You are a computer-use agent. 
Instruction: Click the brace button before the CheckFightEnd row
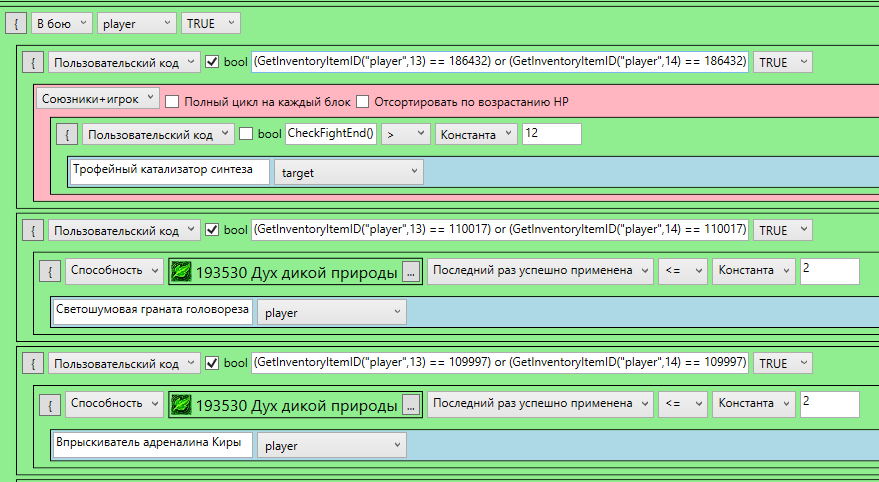(66, 134)
